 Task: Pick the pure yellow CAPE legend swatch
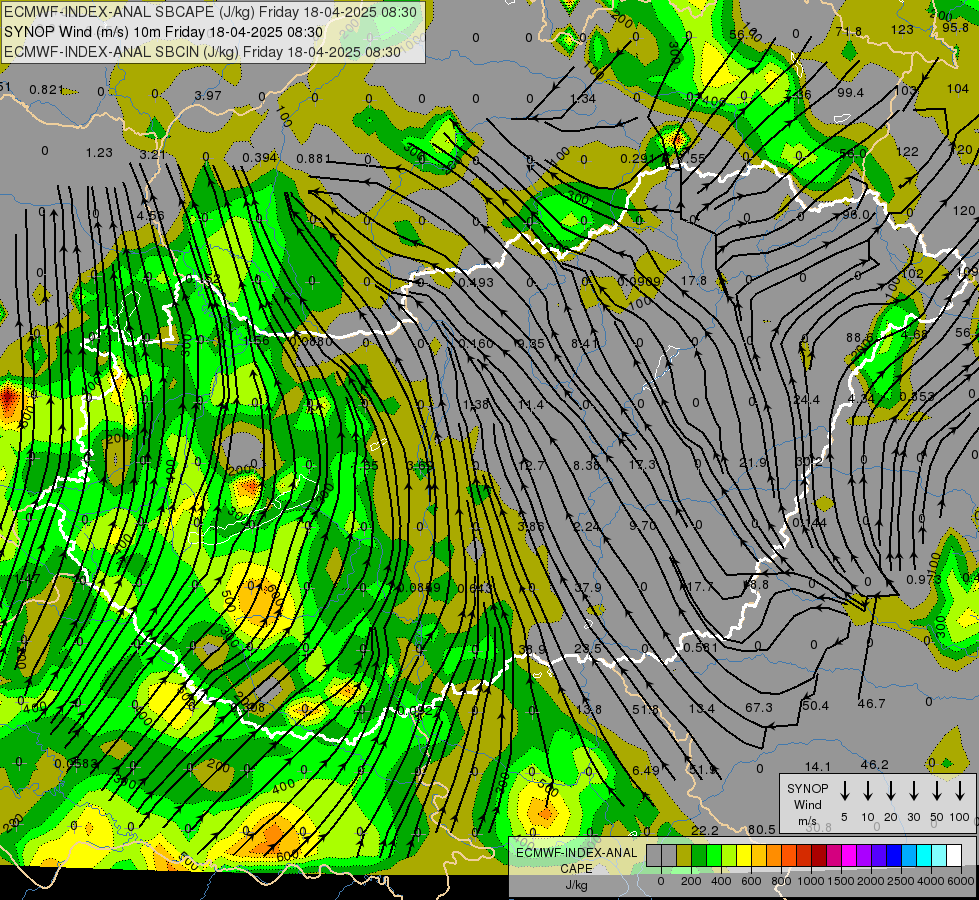(744, 856)
